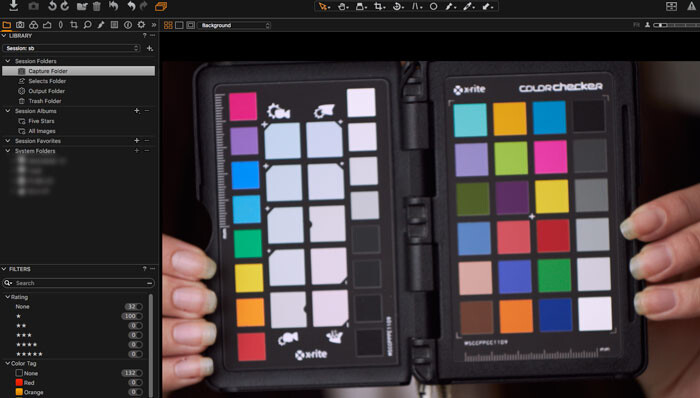Select the Rotate straighten tool

(x=398, y=7)
